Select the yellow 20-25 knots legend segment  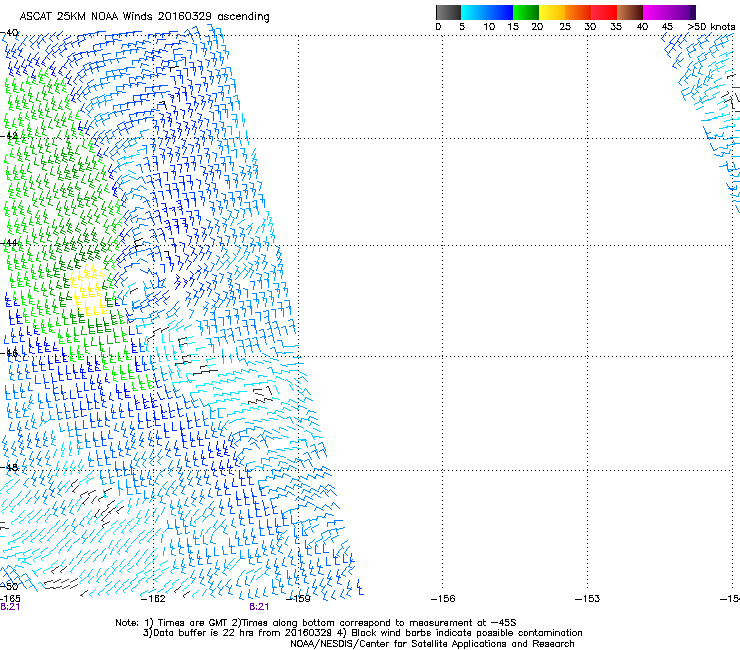click(552, 12)
